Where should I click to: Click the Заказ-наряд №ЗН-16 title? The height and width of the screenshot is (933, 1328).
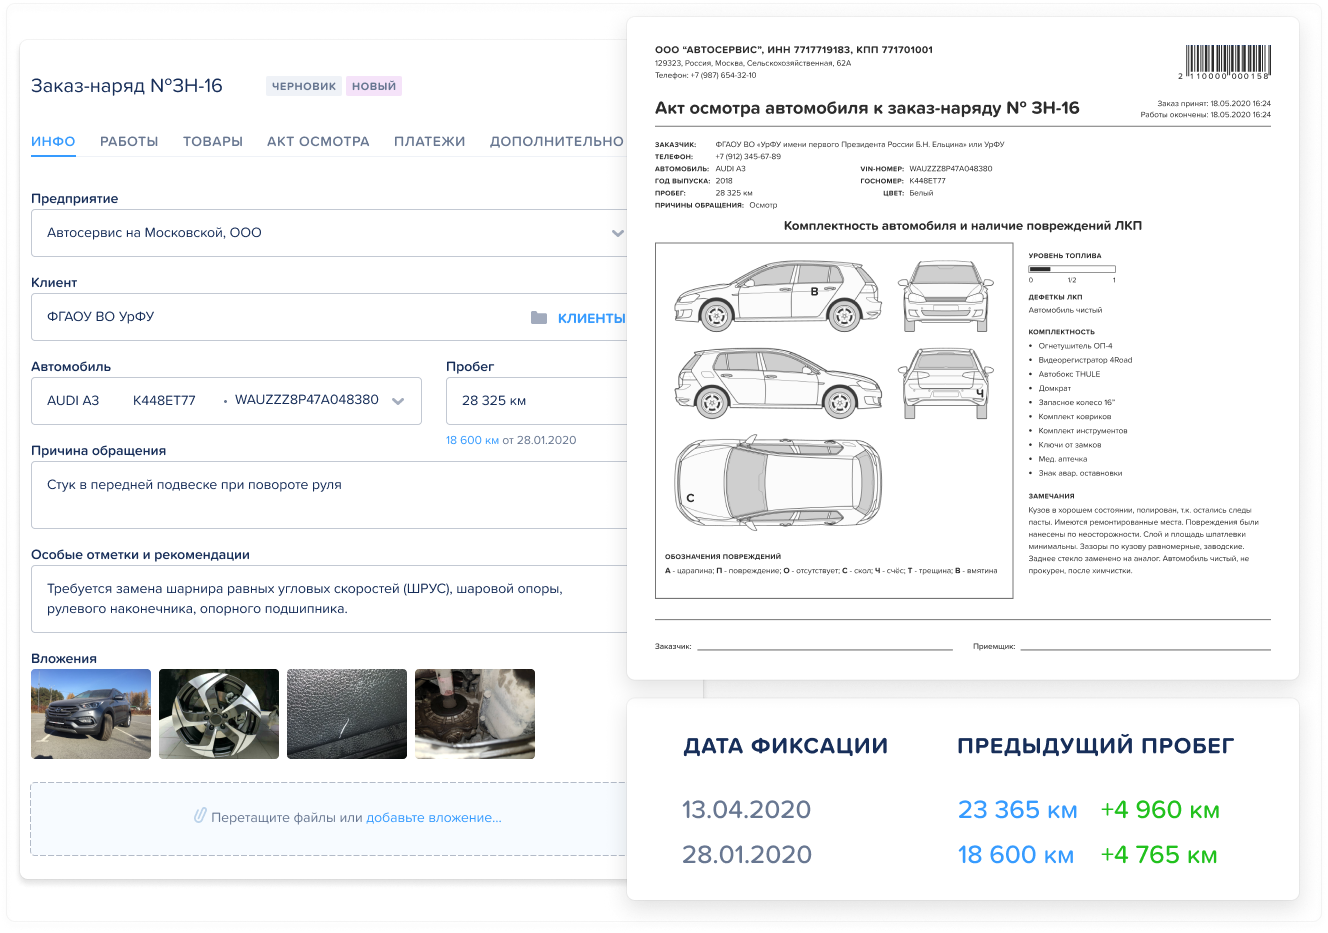coord(127,86)
